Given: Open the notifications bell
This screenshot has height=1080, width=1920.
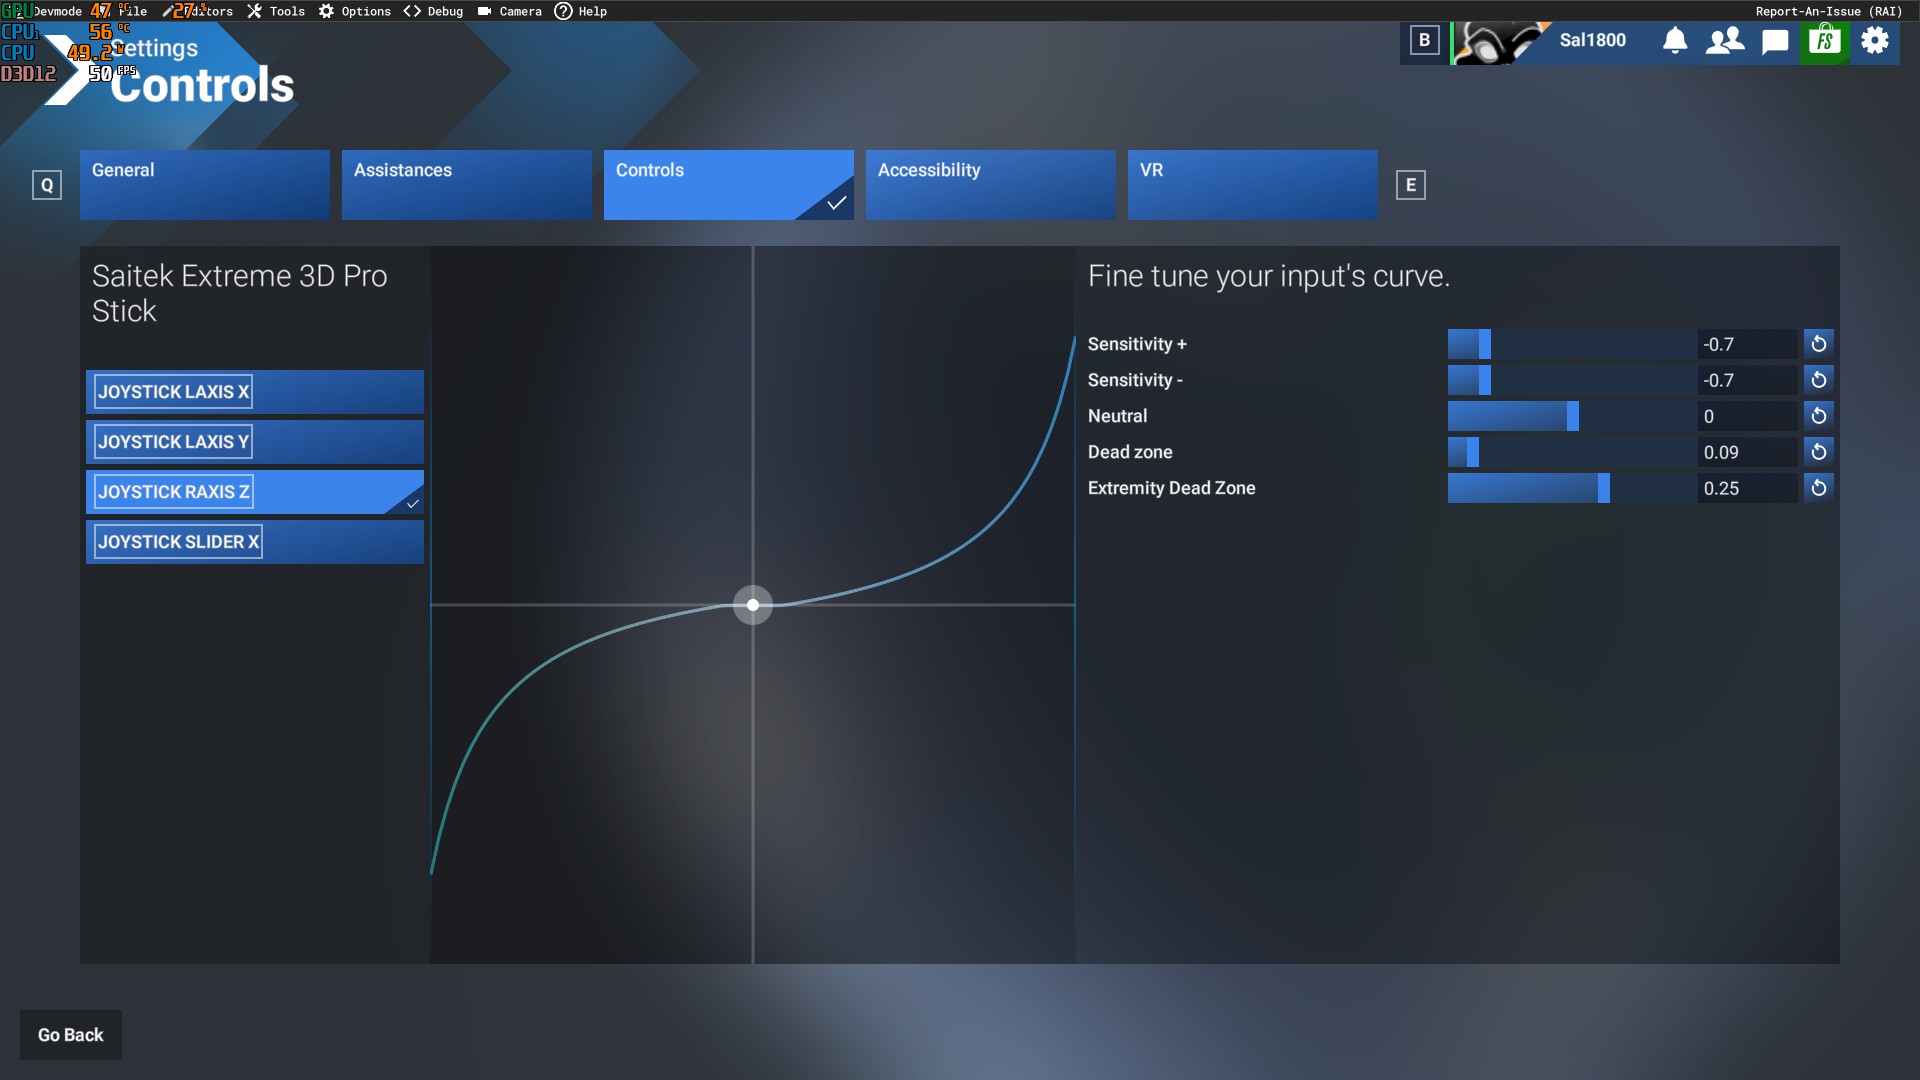Looking at the screenshot, I should tap(1675, 41).
